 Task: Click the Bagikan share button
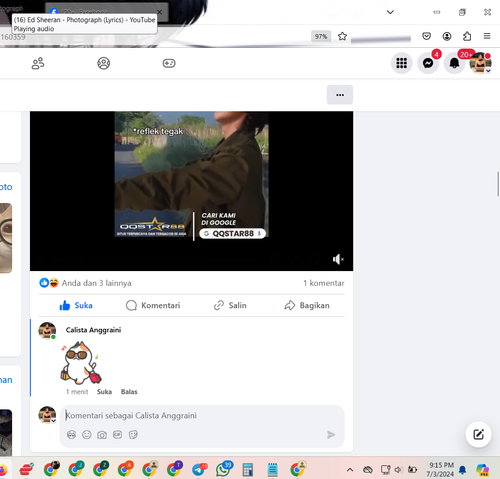307,305
